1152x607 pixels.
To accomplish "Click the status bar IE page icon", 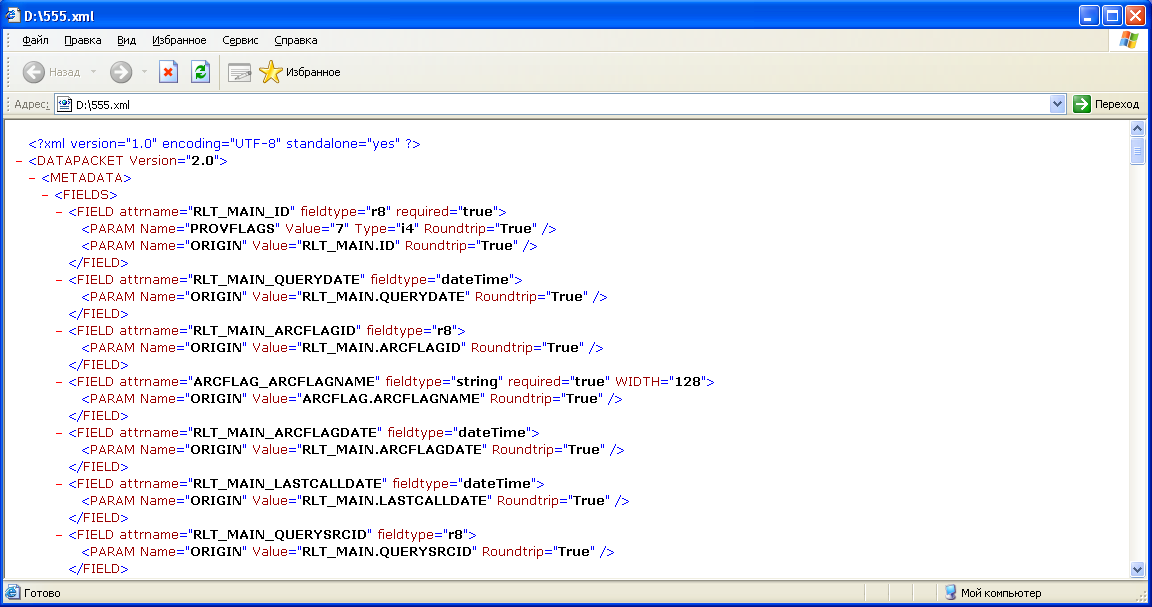I will (x=12, y=593).
